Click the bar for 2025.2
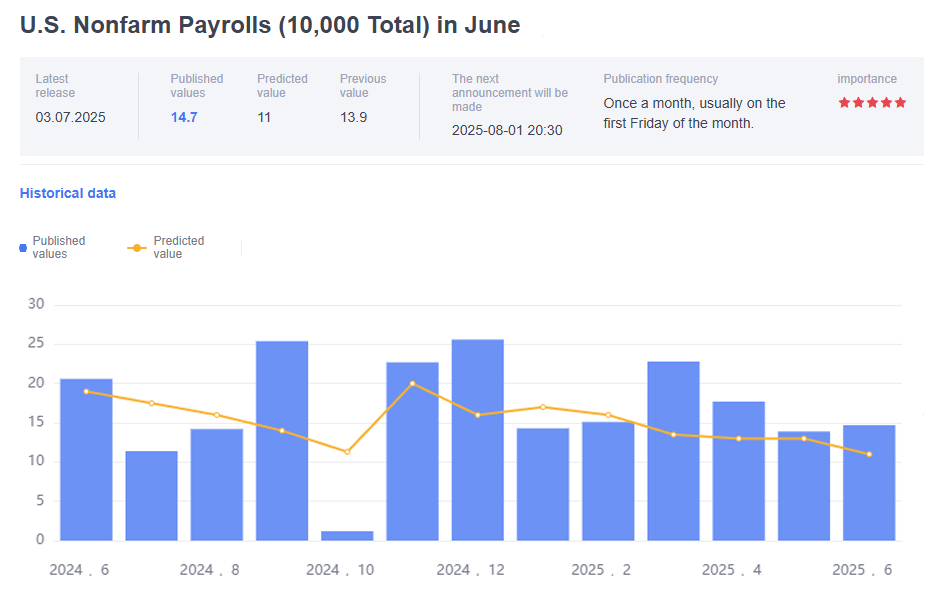 (608, 481)
